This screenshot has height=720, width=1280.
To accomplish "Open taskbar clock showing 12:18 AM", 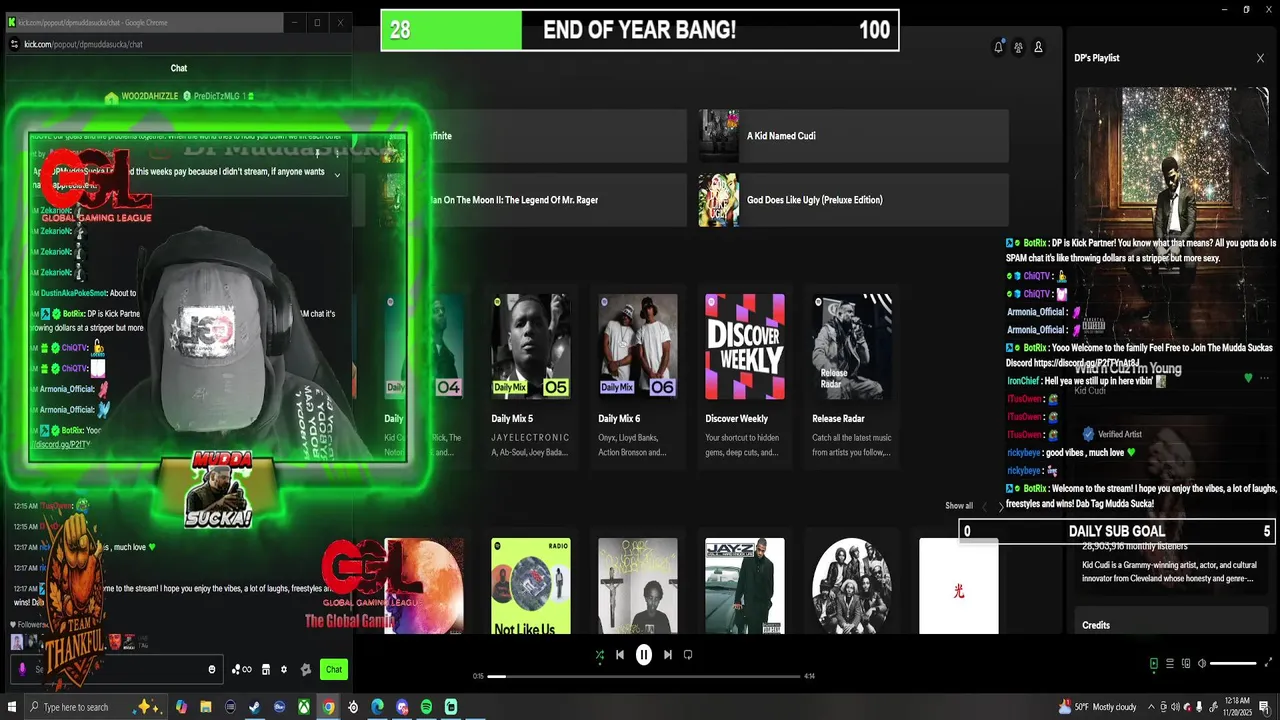I will pos(1237,707).
